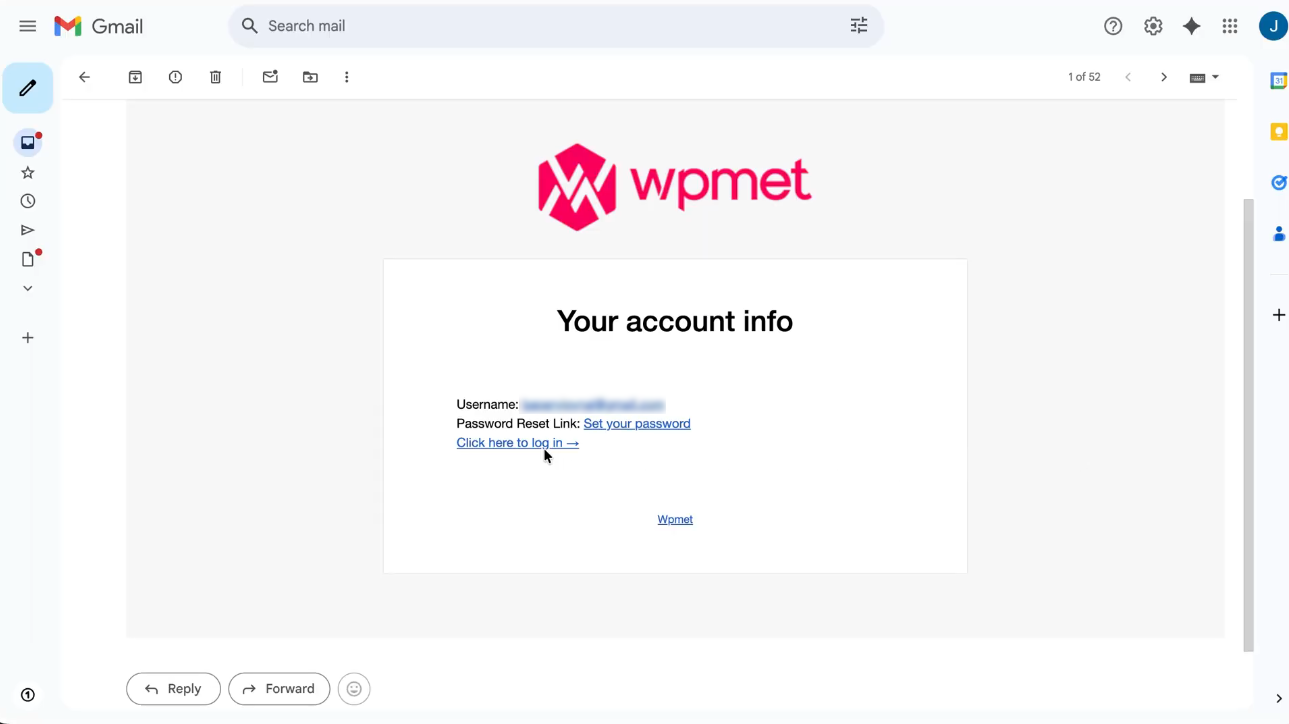Open the Gemini sparkle icon
The width and height of the screenshot is (1289, 724).
(x=1191, y=26)
